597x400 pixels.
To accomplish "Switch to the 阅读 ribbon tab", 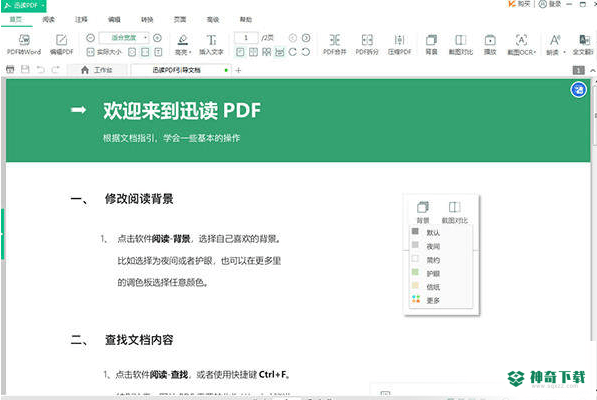I will coord(48,19).
